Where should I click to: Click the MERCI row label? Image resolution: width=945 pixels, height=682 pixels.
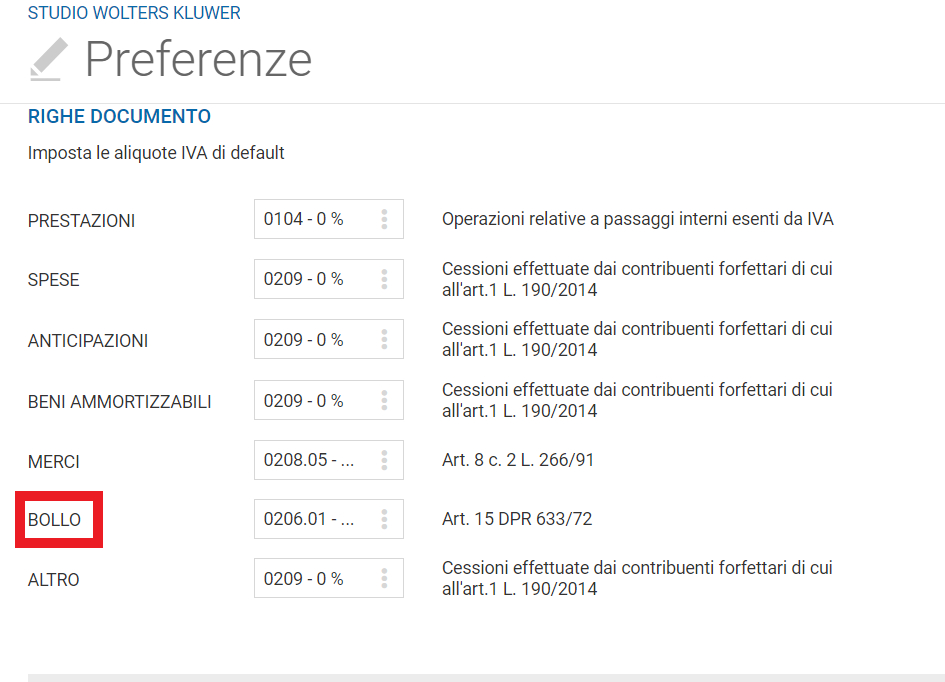54,461
